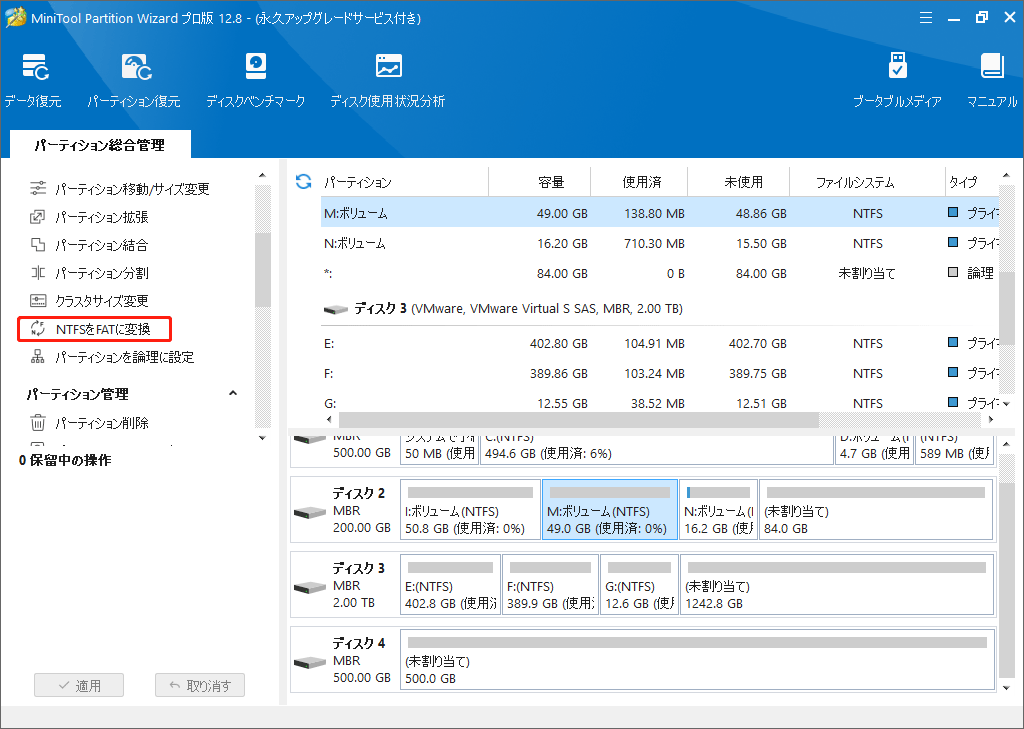Viewport: 1024px width, 729px height.
Task: Click the クラスタサイズ変更 icon
Action: pos(38,301)
